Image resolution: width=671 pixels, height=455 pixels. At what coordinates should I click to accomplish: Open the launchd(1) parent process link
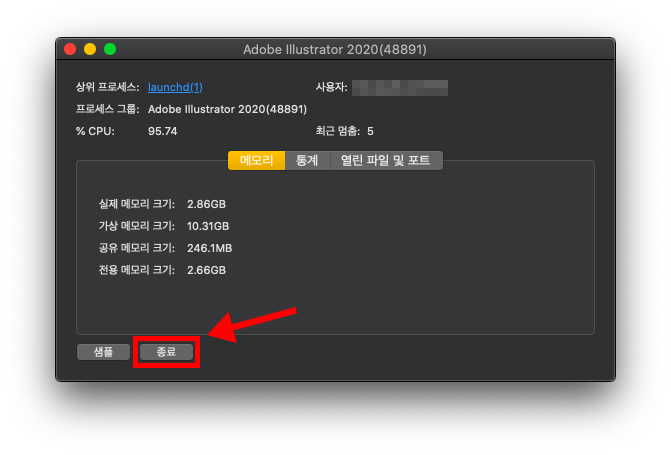(x=175, y=87)
